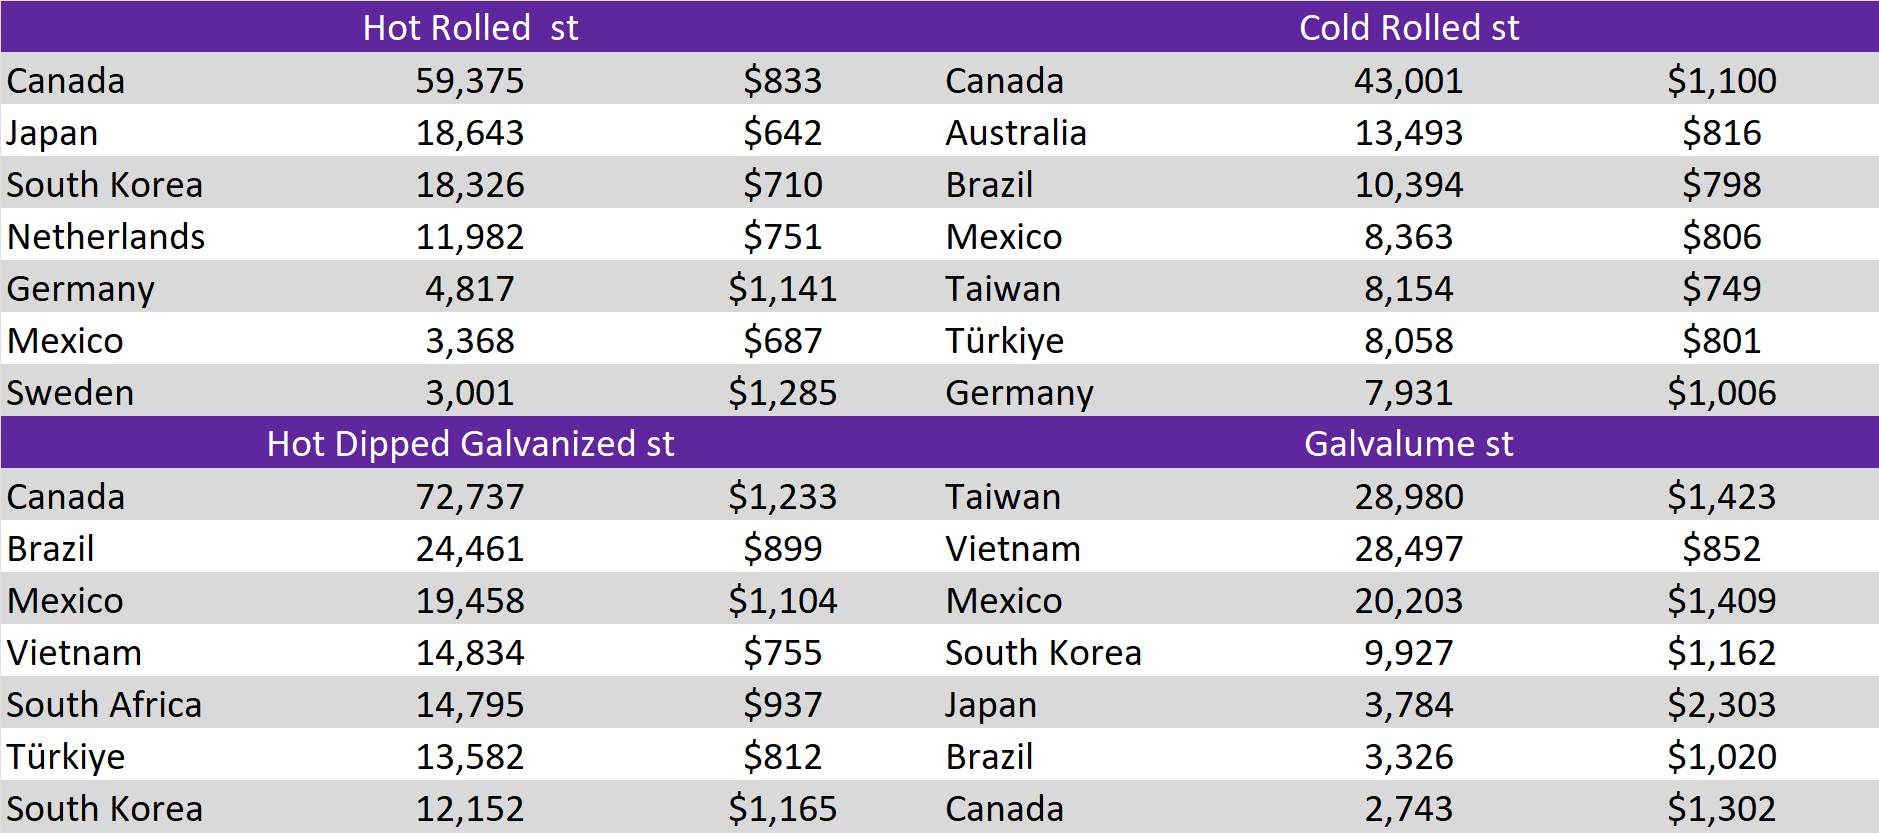The height and width of the screenshot is (833, 1879).
Task: Select the Hot Dipped Galvanized st header
Action: (x=470, y=443)
